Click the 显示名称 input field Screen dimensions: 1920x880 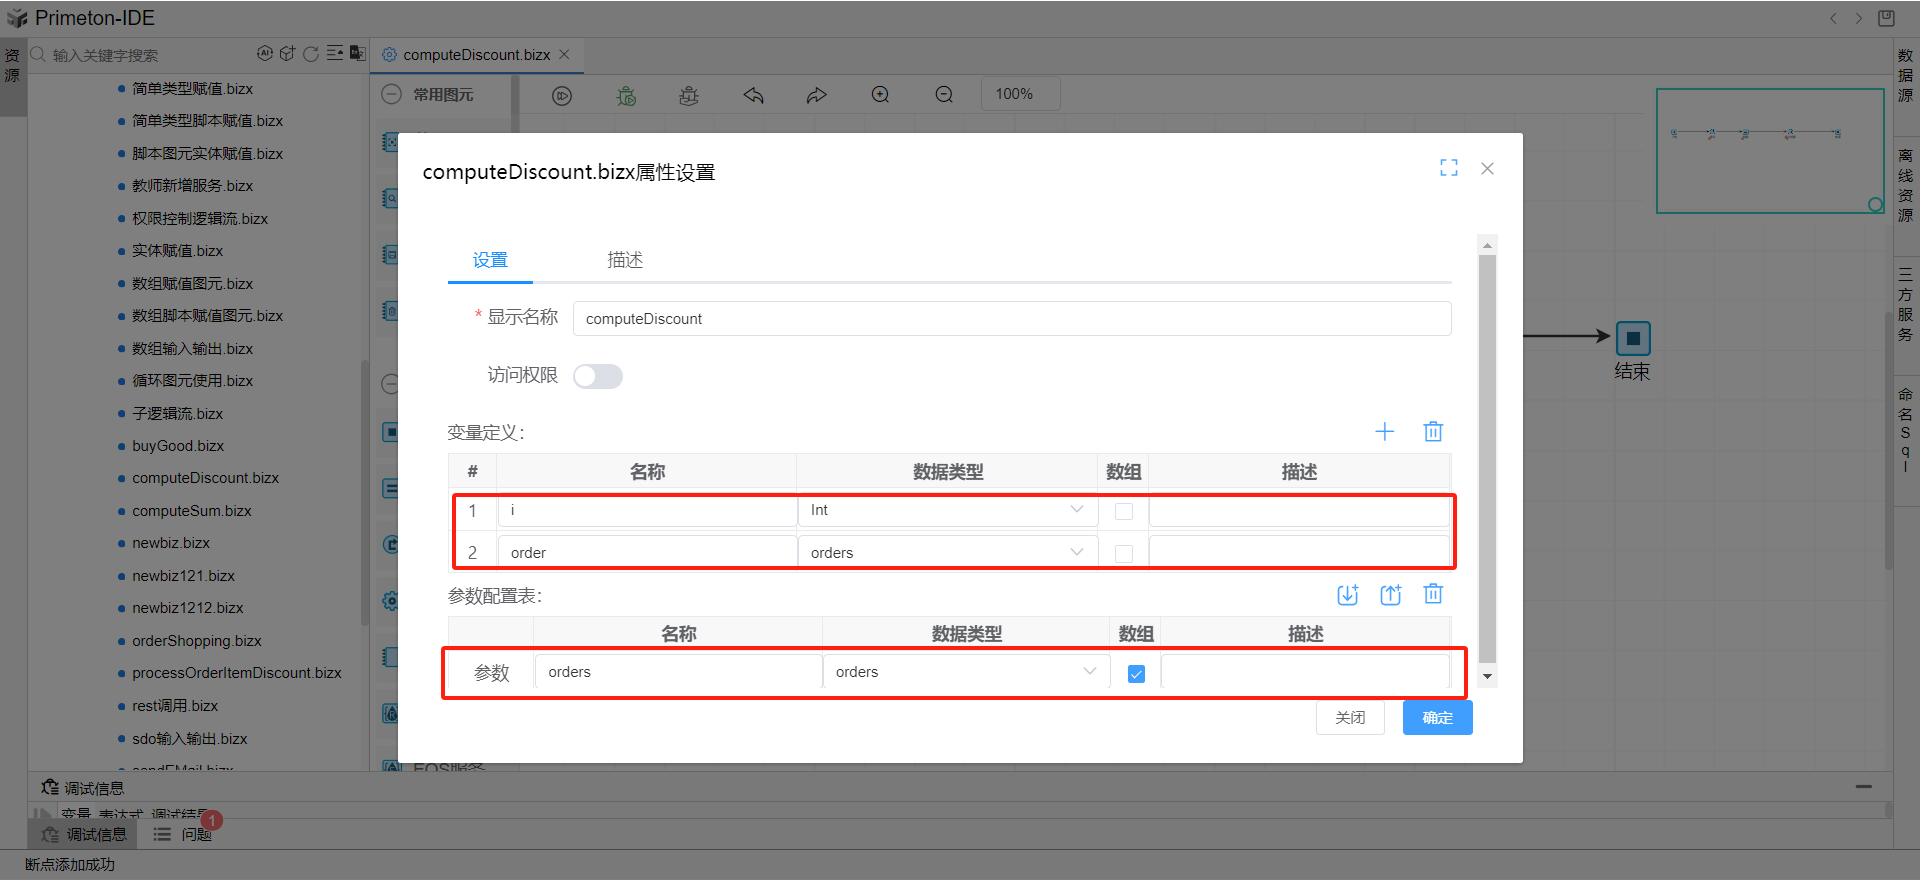1011,319
